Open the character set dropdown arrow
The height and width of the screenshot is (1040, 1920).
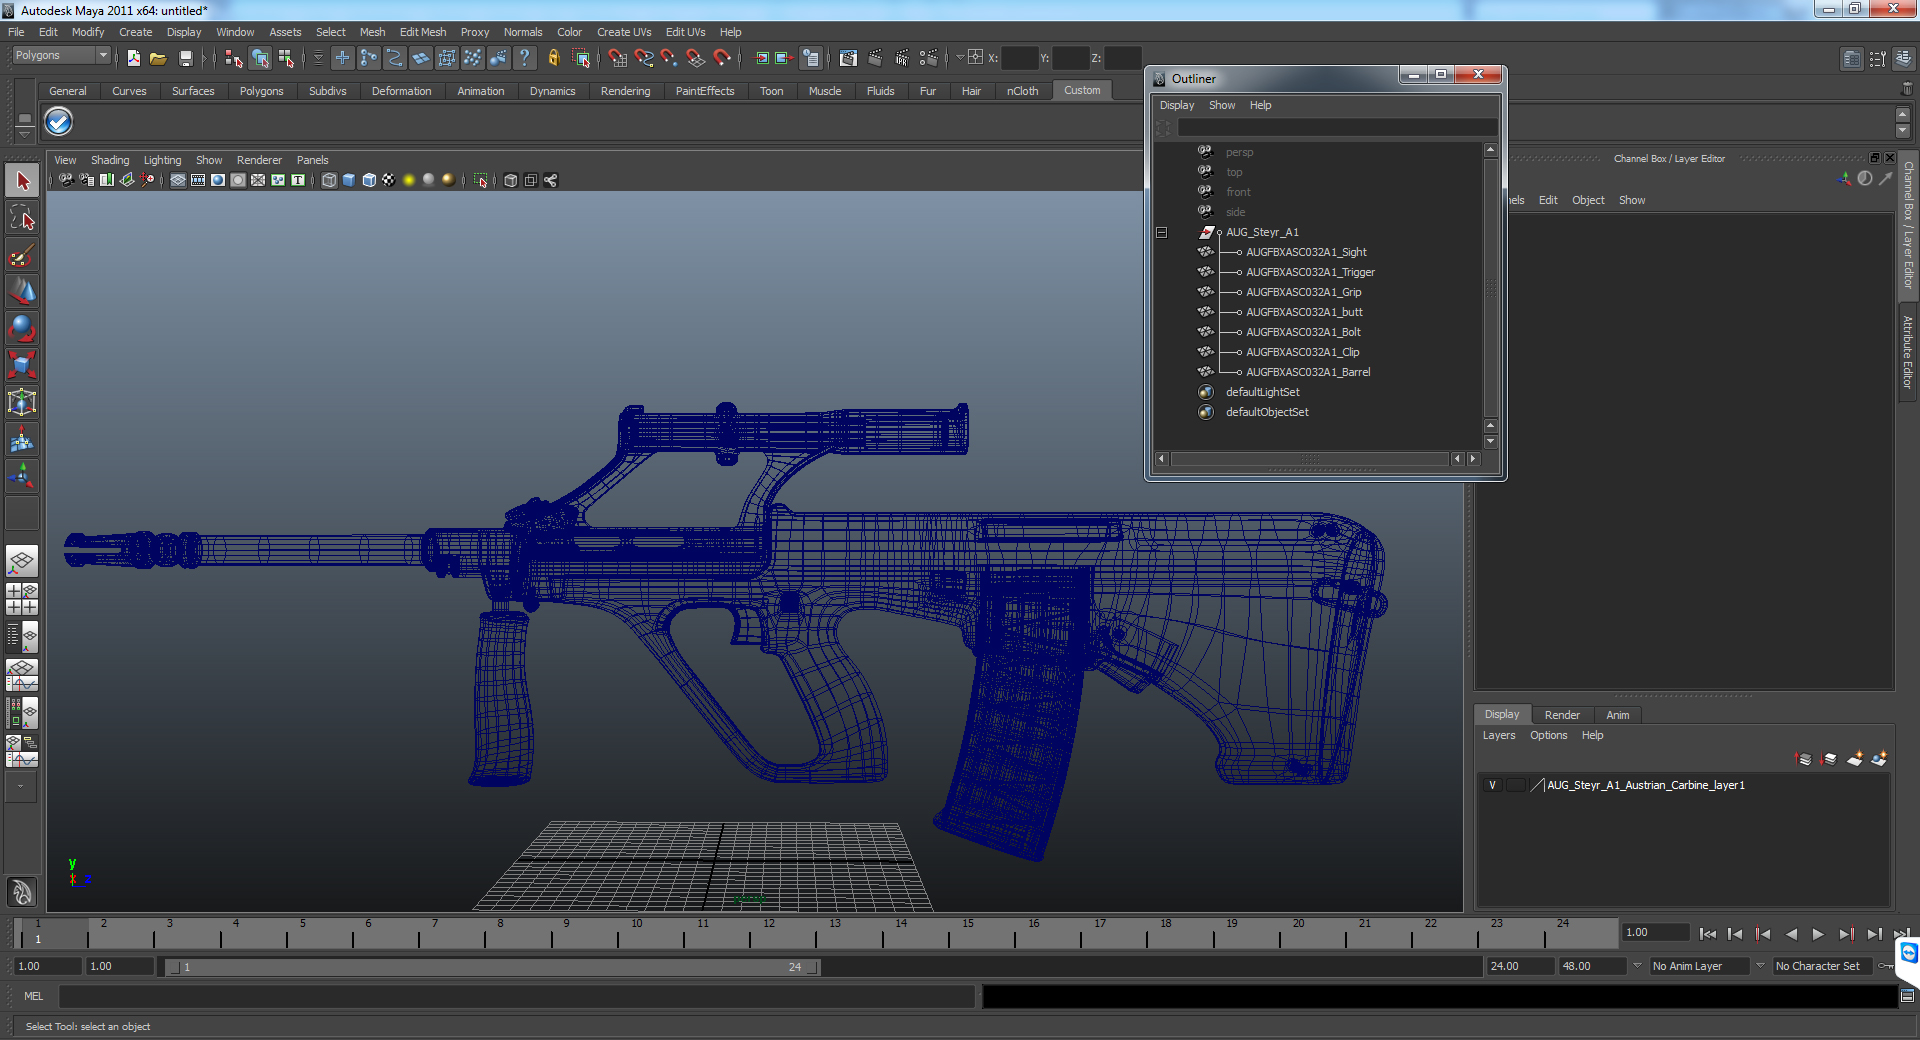(1760, 966)
